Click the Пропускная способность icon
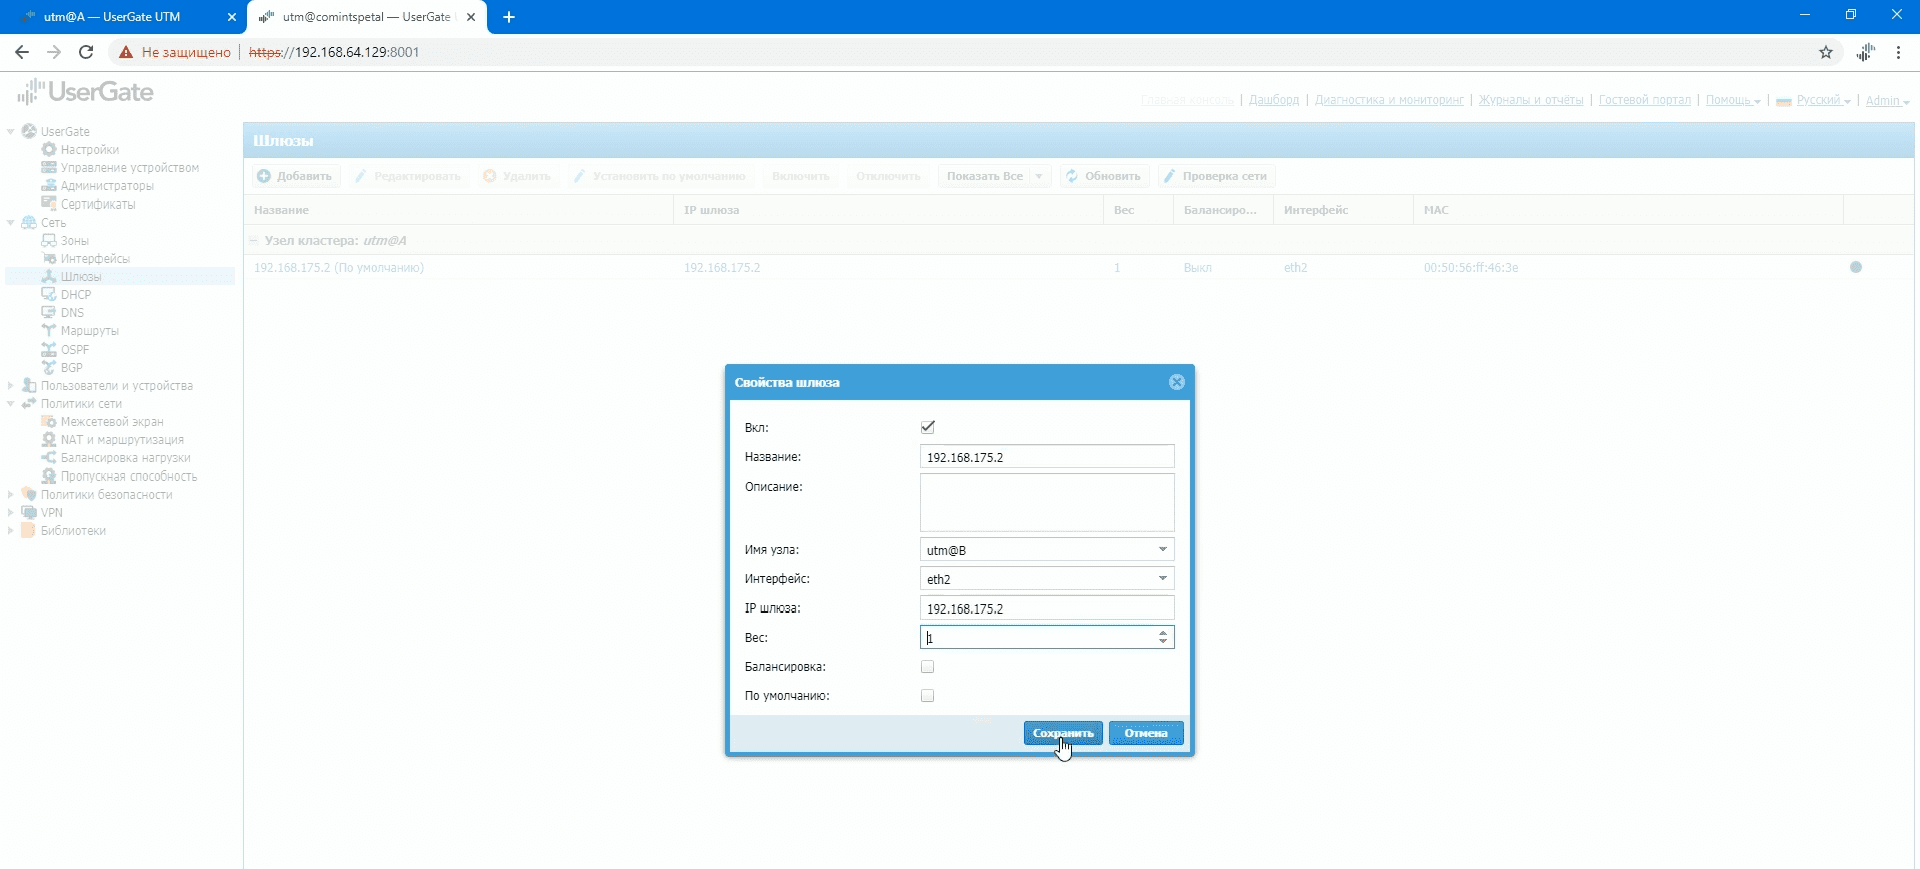 point(48,477)
